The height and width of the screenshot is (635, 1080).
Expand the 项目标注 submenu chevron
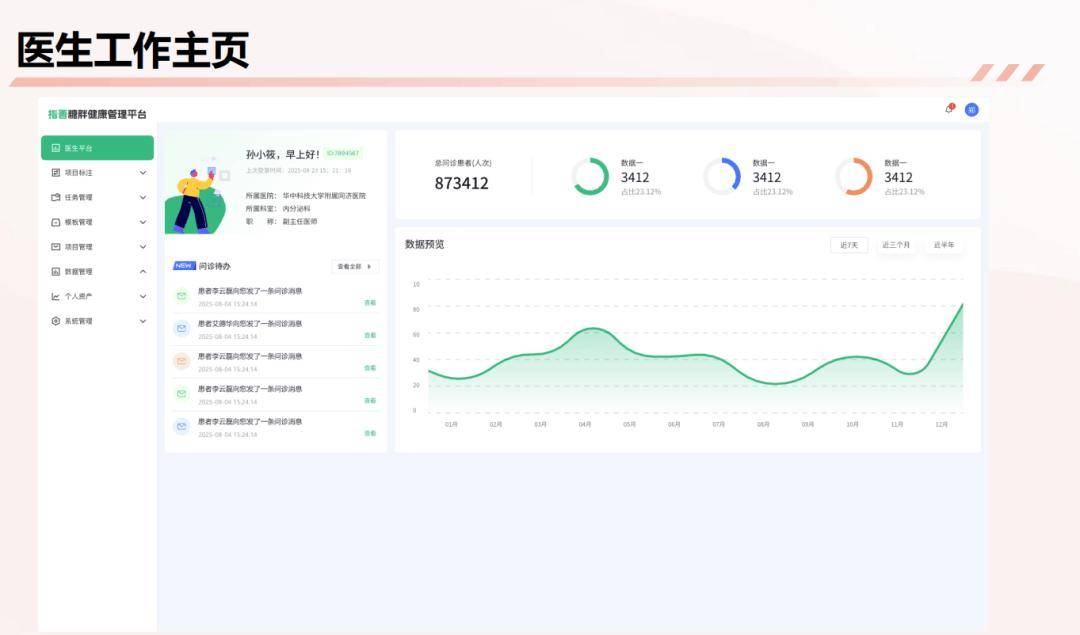tap(141, 172)
